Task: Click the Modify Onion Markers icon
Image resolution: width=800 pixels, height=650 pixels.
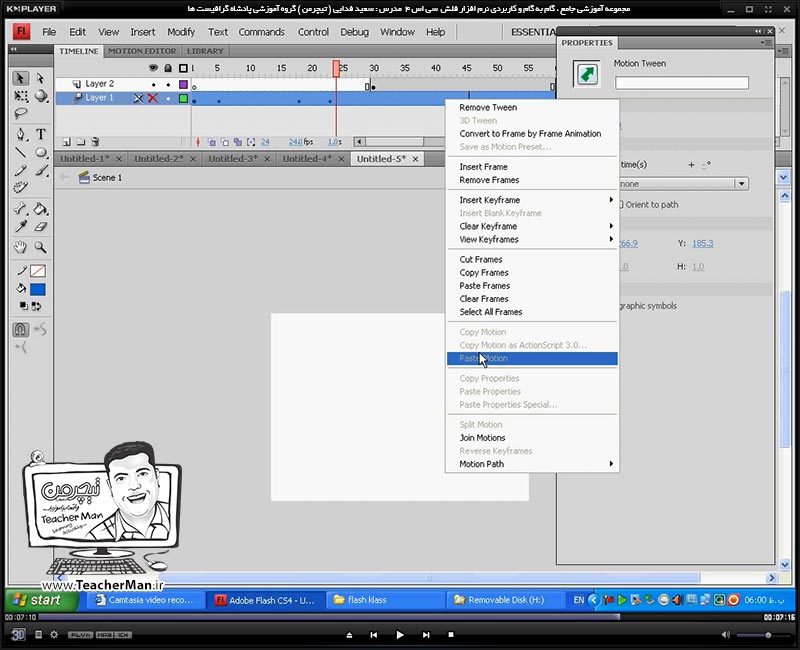Action: click(251, 142)
